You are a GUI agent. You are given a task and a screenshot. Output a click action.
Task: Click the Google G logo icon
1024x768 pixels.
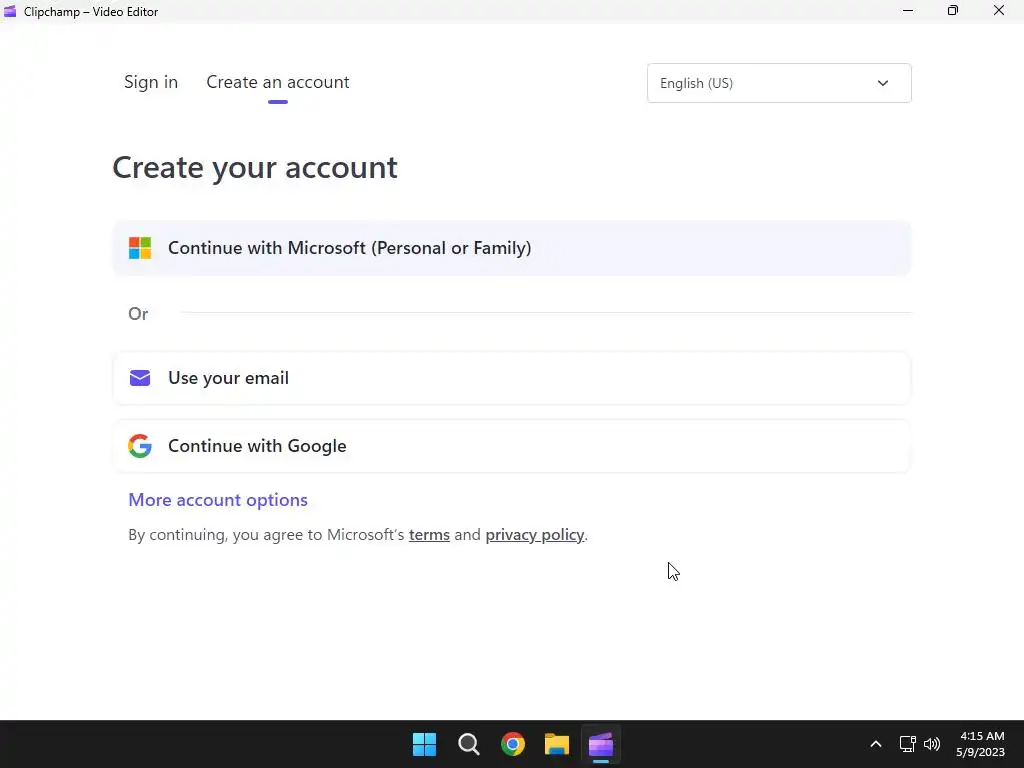coord(140,446)
